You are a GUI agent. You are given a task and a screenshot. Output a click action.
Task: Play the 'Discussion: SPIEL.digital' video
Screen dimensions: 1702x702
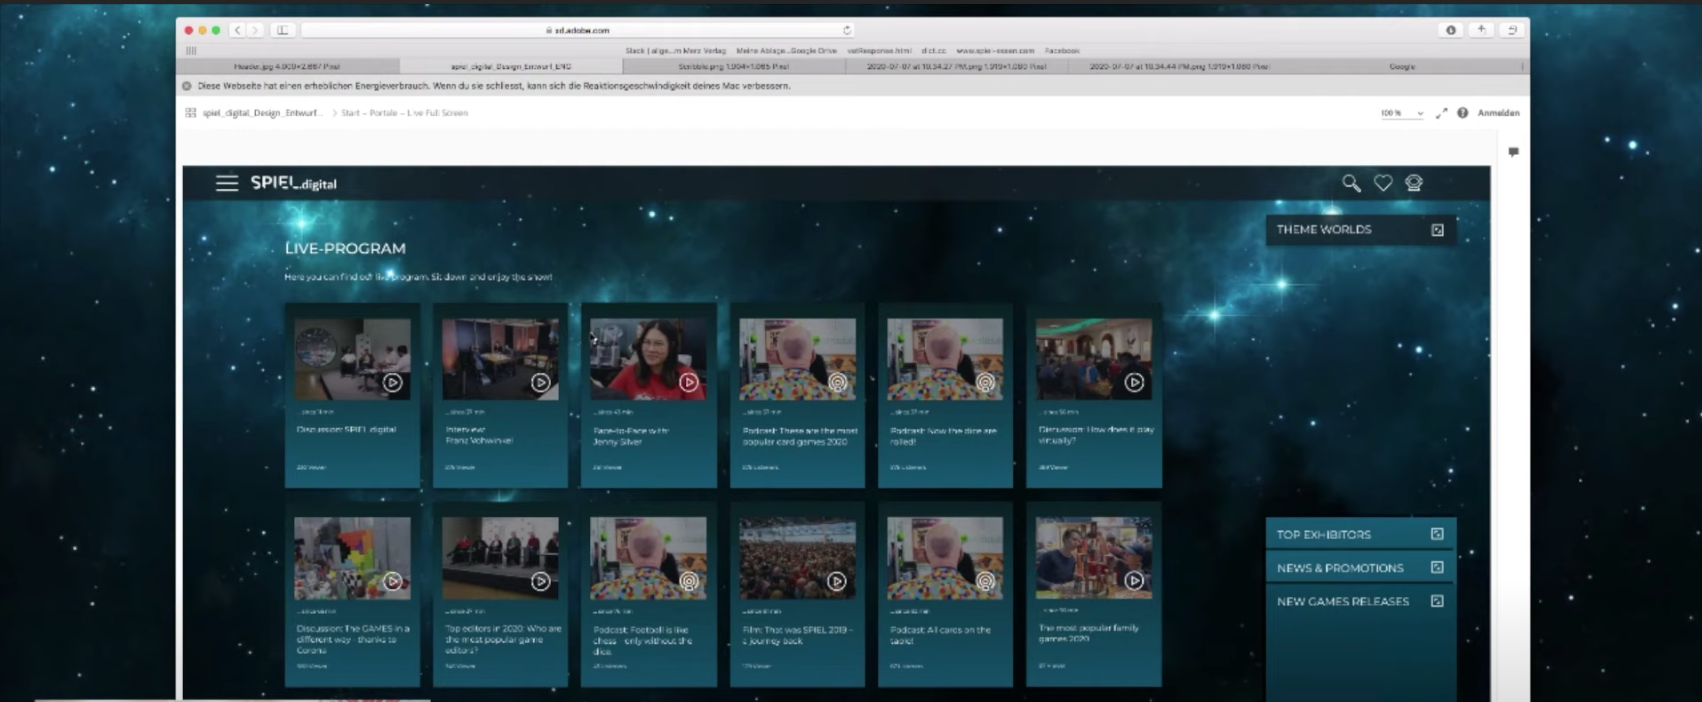tap(392, 382)
